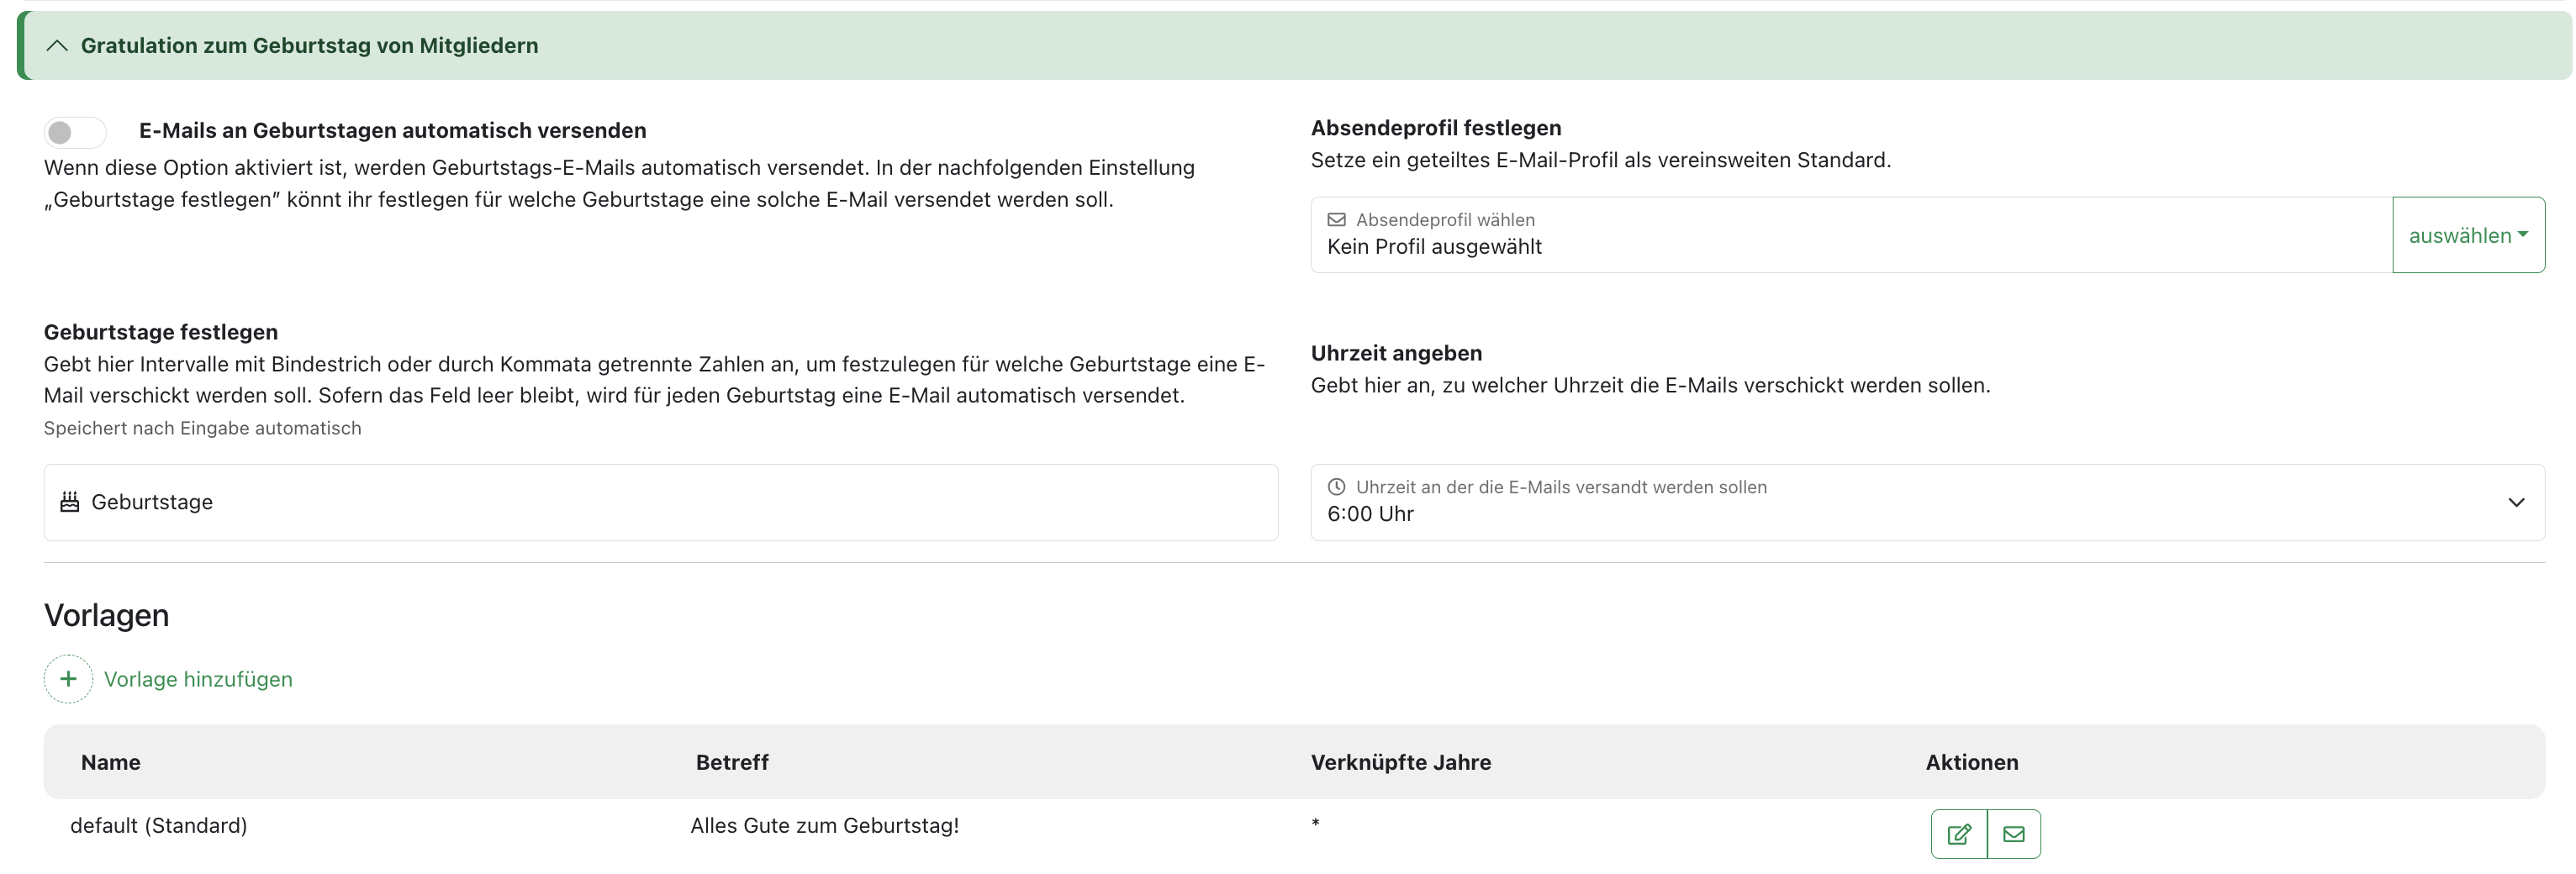Click the envelope send icon in Aktionen

coord(2014,833)
